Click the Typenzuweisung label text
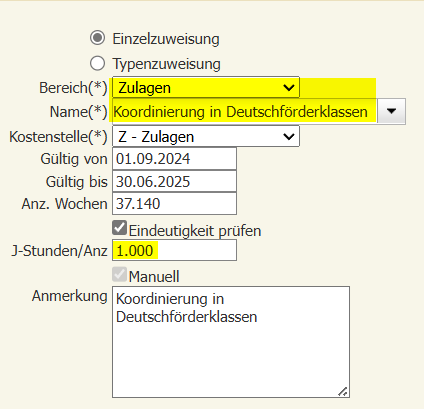 click(166, 64)
